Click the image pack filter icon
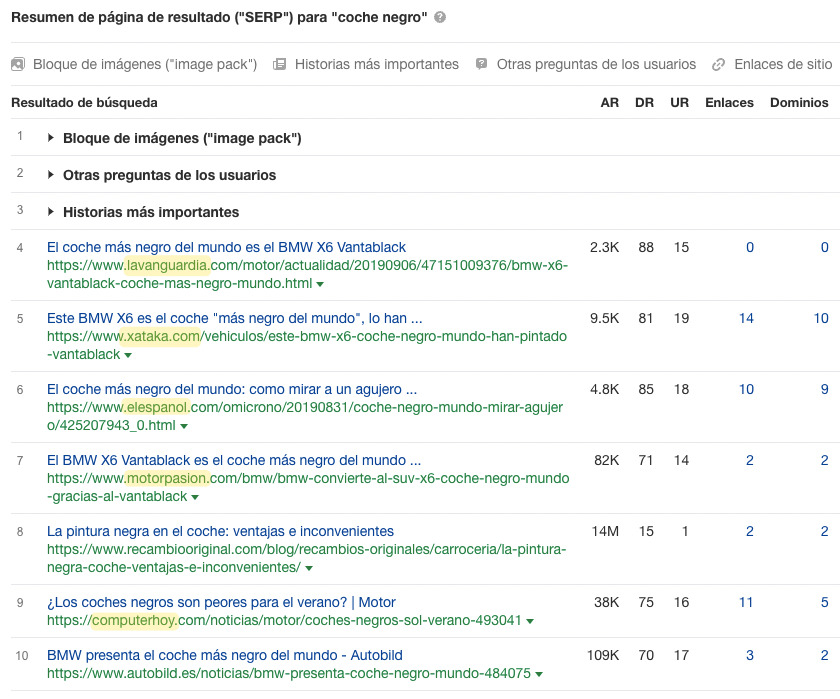 pyautogui.click(x=18, y=64)
